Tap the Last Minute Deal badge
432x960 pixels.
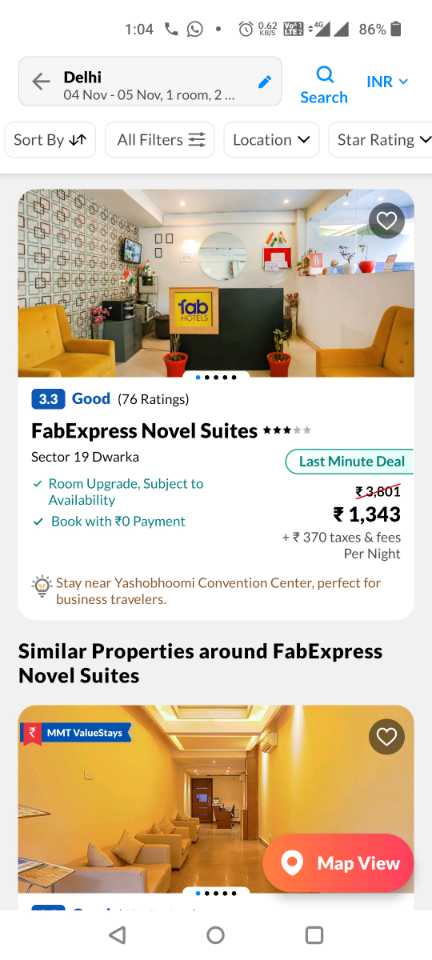(x=350, y=462)
